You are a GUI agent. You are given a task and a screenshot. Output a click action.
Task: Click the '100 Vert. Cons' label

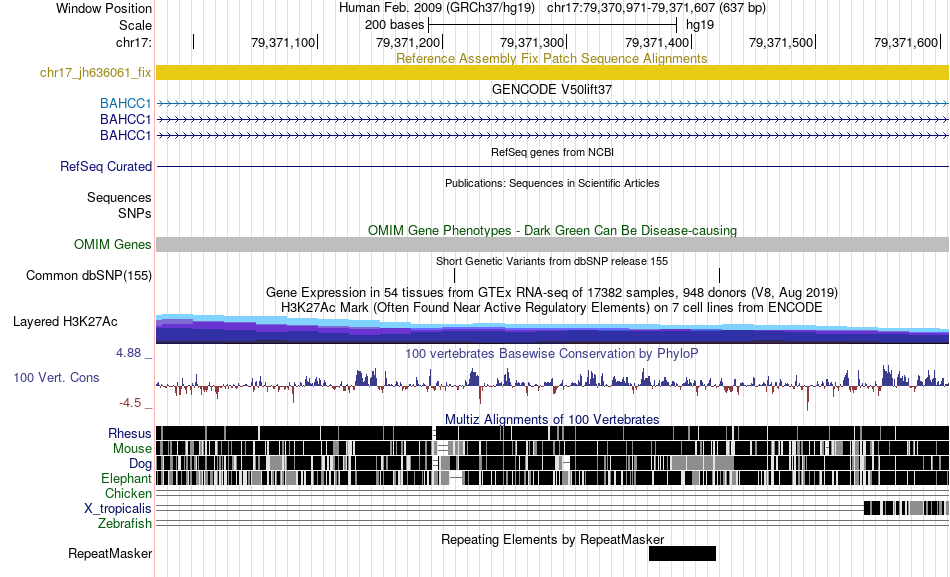click(x=56, y=378)
